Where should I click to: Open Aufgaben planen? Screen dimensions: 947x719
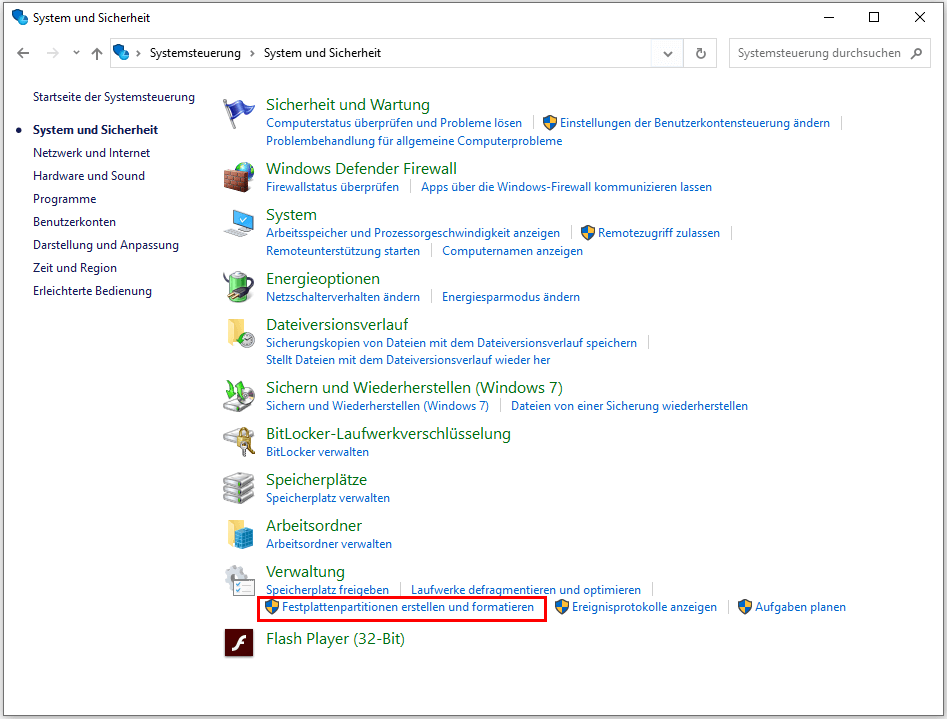pos(800,607)
